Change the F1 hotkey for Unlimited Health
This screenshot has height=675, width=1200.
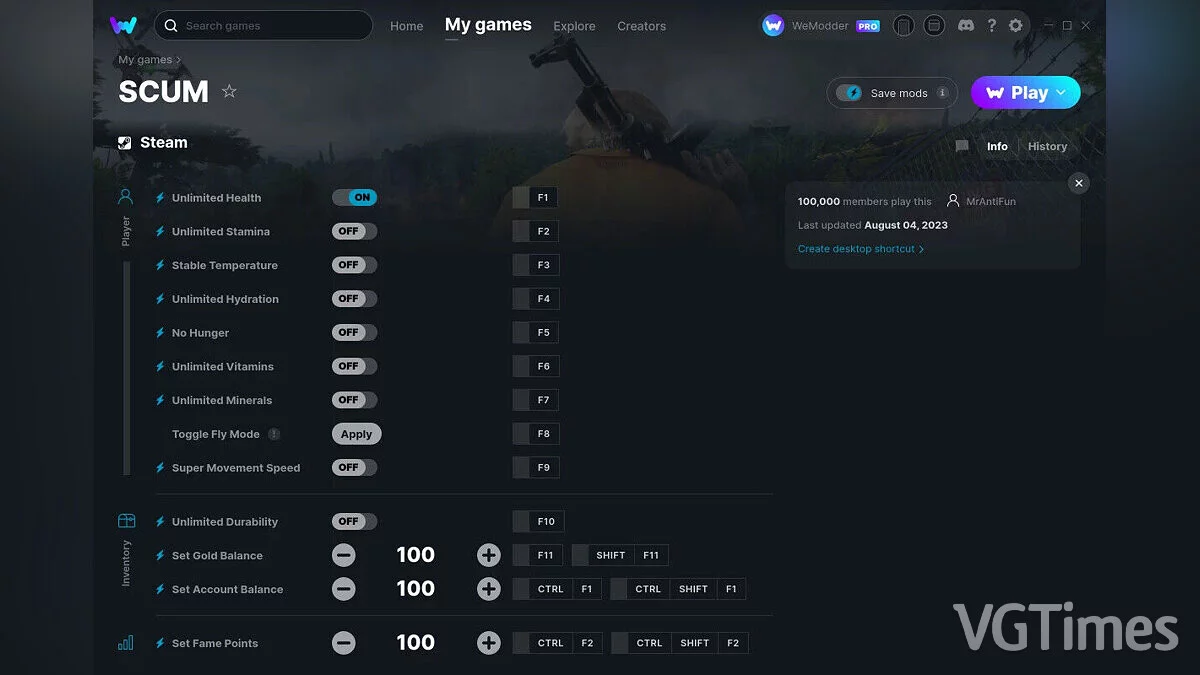(535, 198)
